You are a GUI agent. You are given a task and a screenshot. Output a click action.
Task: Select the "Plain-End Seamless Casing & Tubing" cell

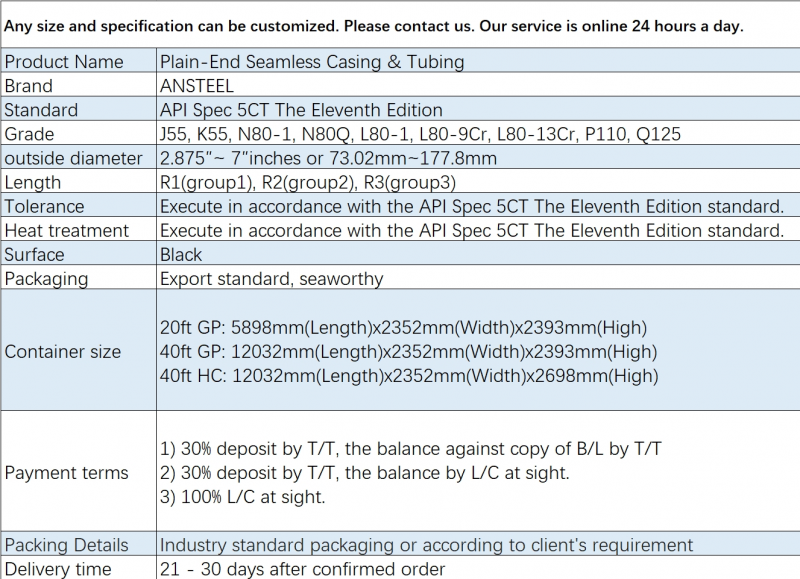coord(312,62)
